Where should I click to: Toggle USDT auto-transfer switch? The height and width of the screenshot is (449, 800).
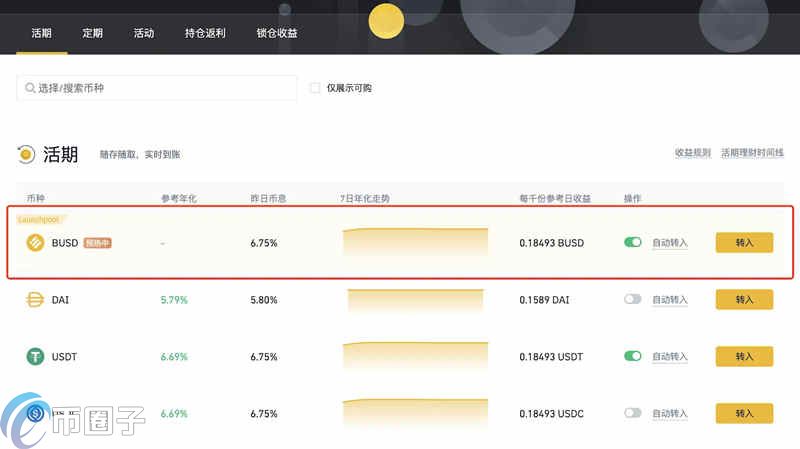click(633, 356)
